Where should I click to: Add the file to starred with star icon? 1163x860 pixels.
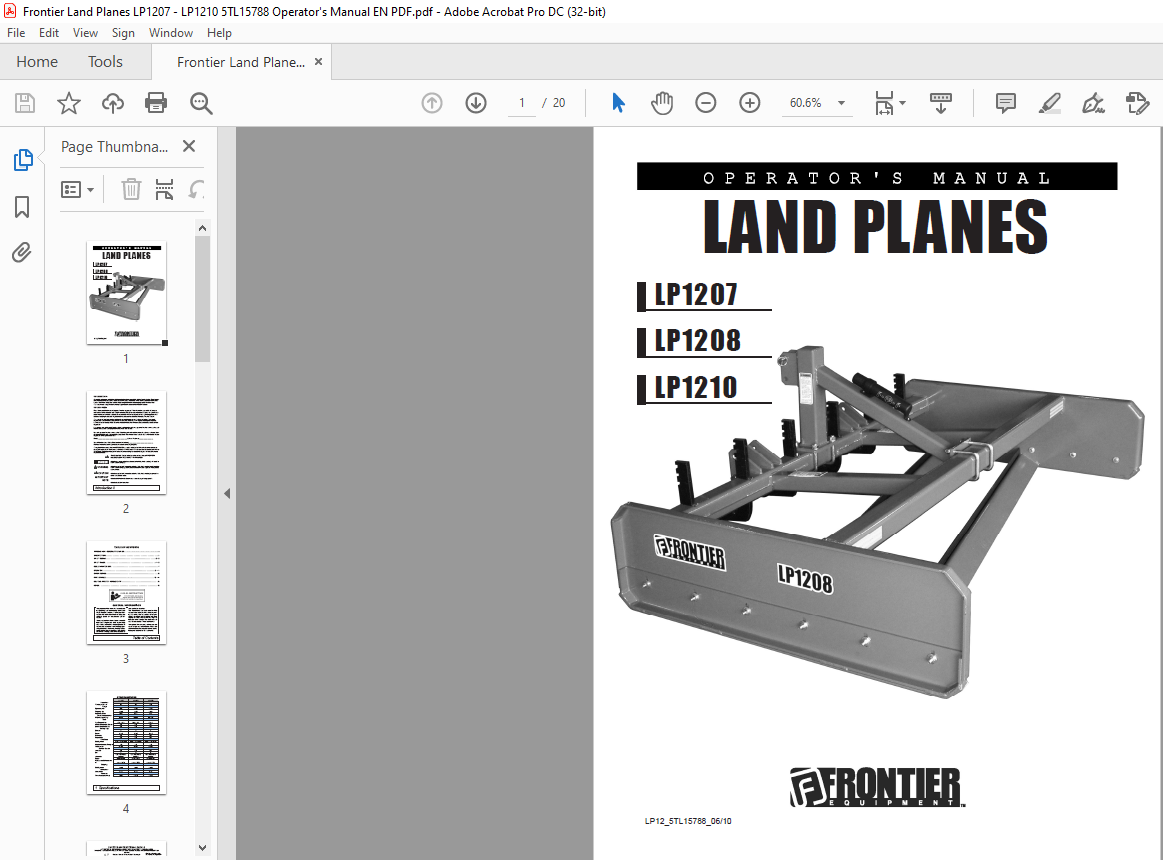(x=69, y=103)
